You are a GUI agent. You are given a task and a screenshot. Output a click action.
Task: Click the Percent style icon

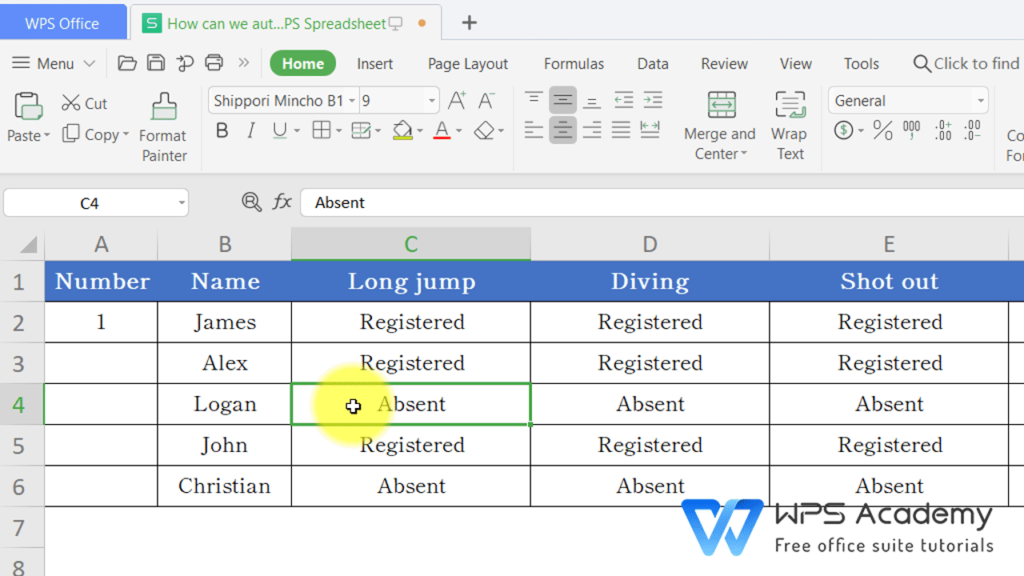pyautogui.click(x=882, y=130)
